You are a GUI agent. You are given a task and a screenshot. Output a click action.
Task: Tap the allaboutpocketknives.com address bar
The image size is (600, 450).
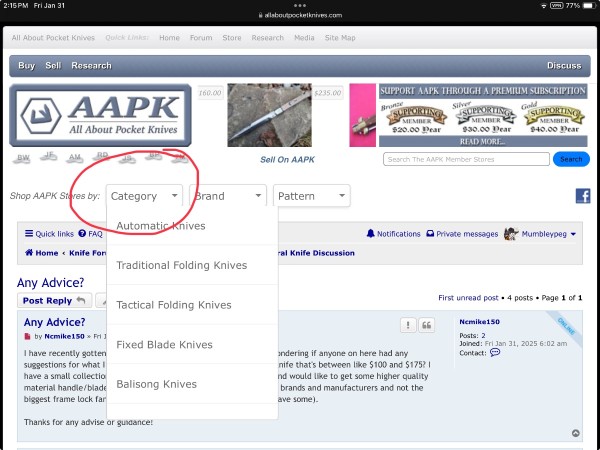tap(300, 15)
